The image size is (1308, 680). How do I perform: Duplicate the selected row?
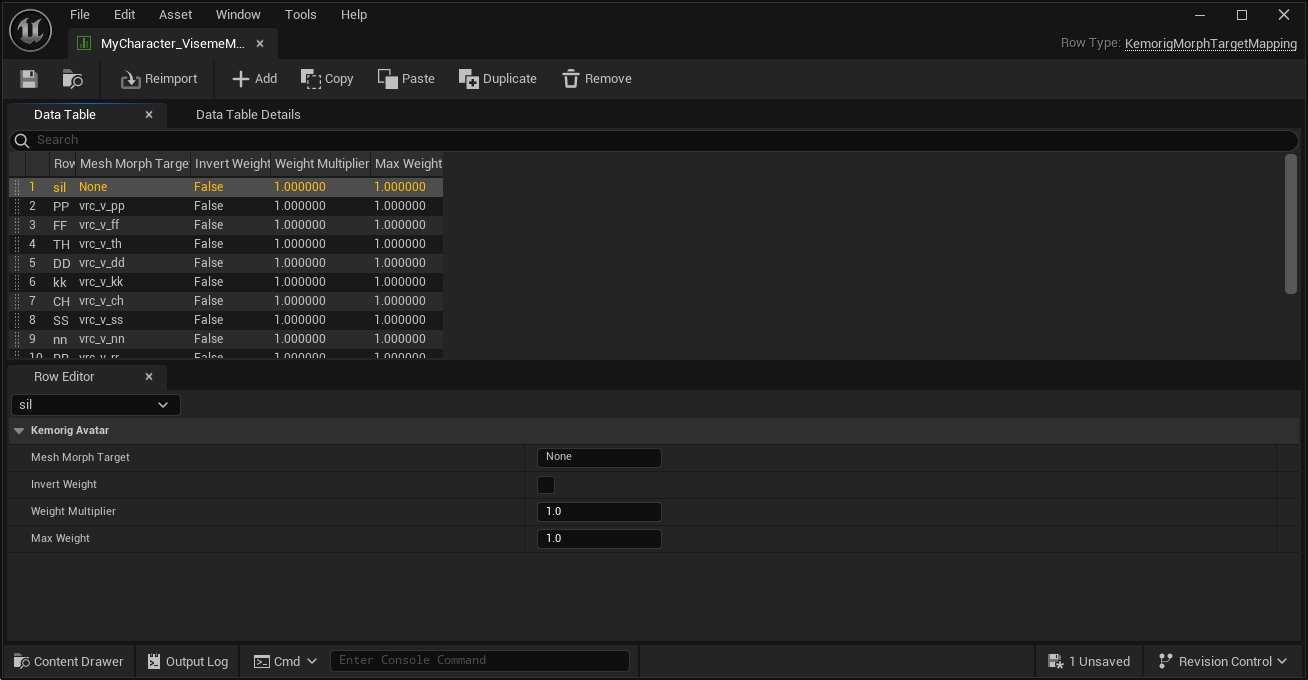(498, 79)
